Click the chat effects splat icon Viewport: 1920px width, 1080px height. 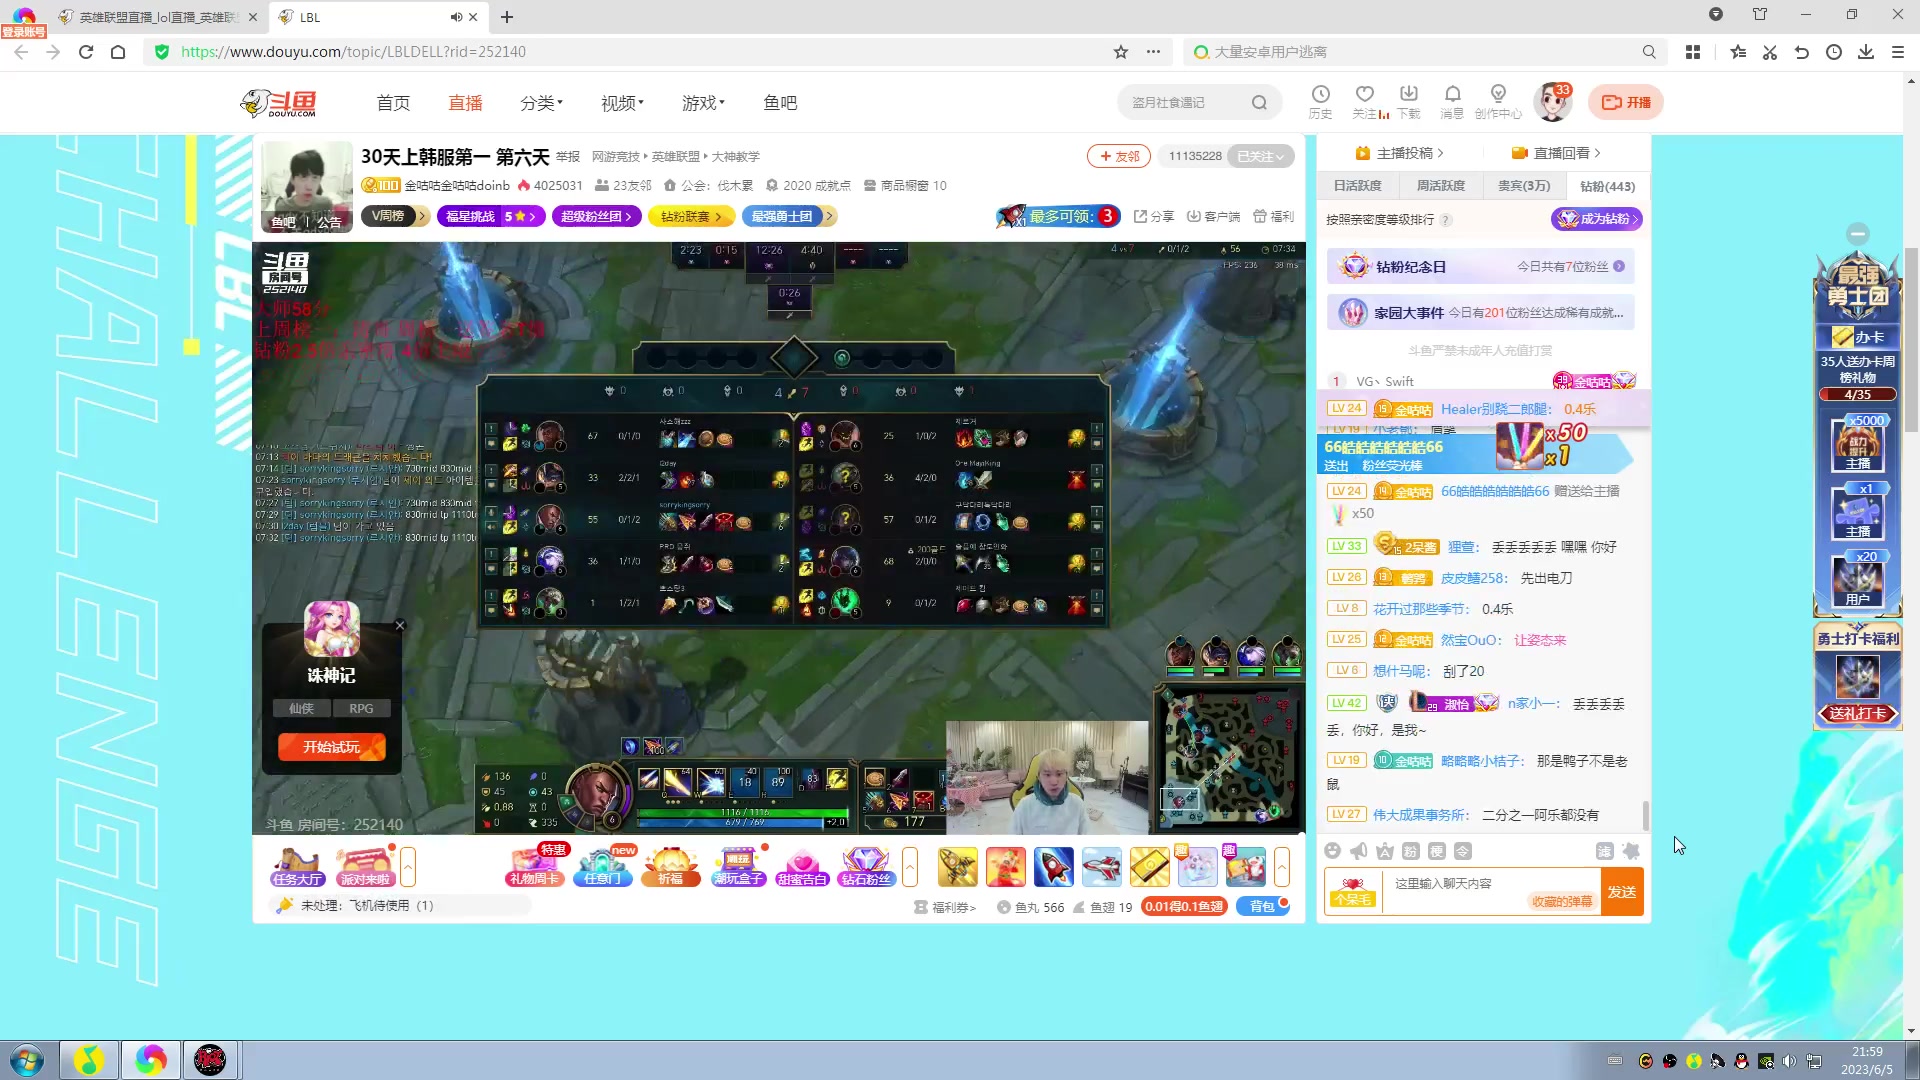(x=1631, y=851)
